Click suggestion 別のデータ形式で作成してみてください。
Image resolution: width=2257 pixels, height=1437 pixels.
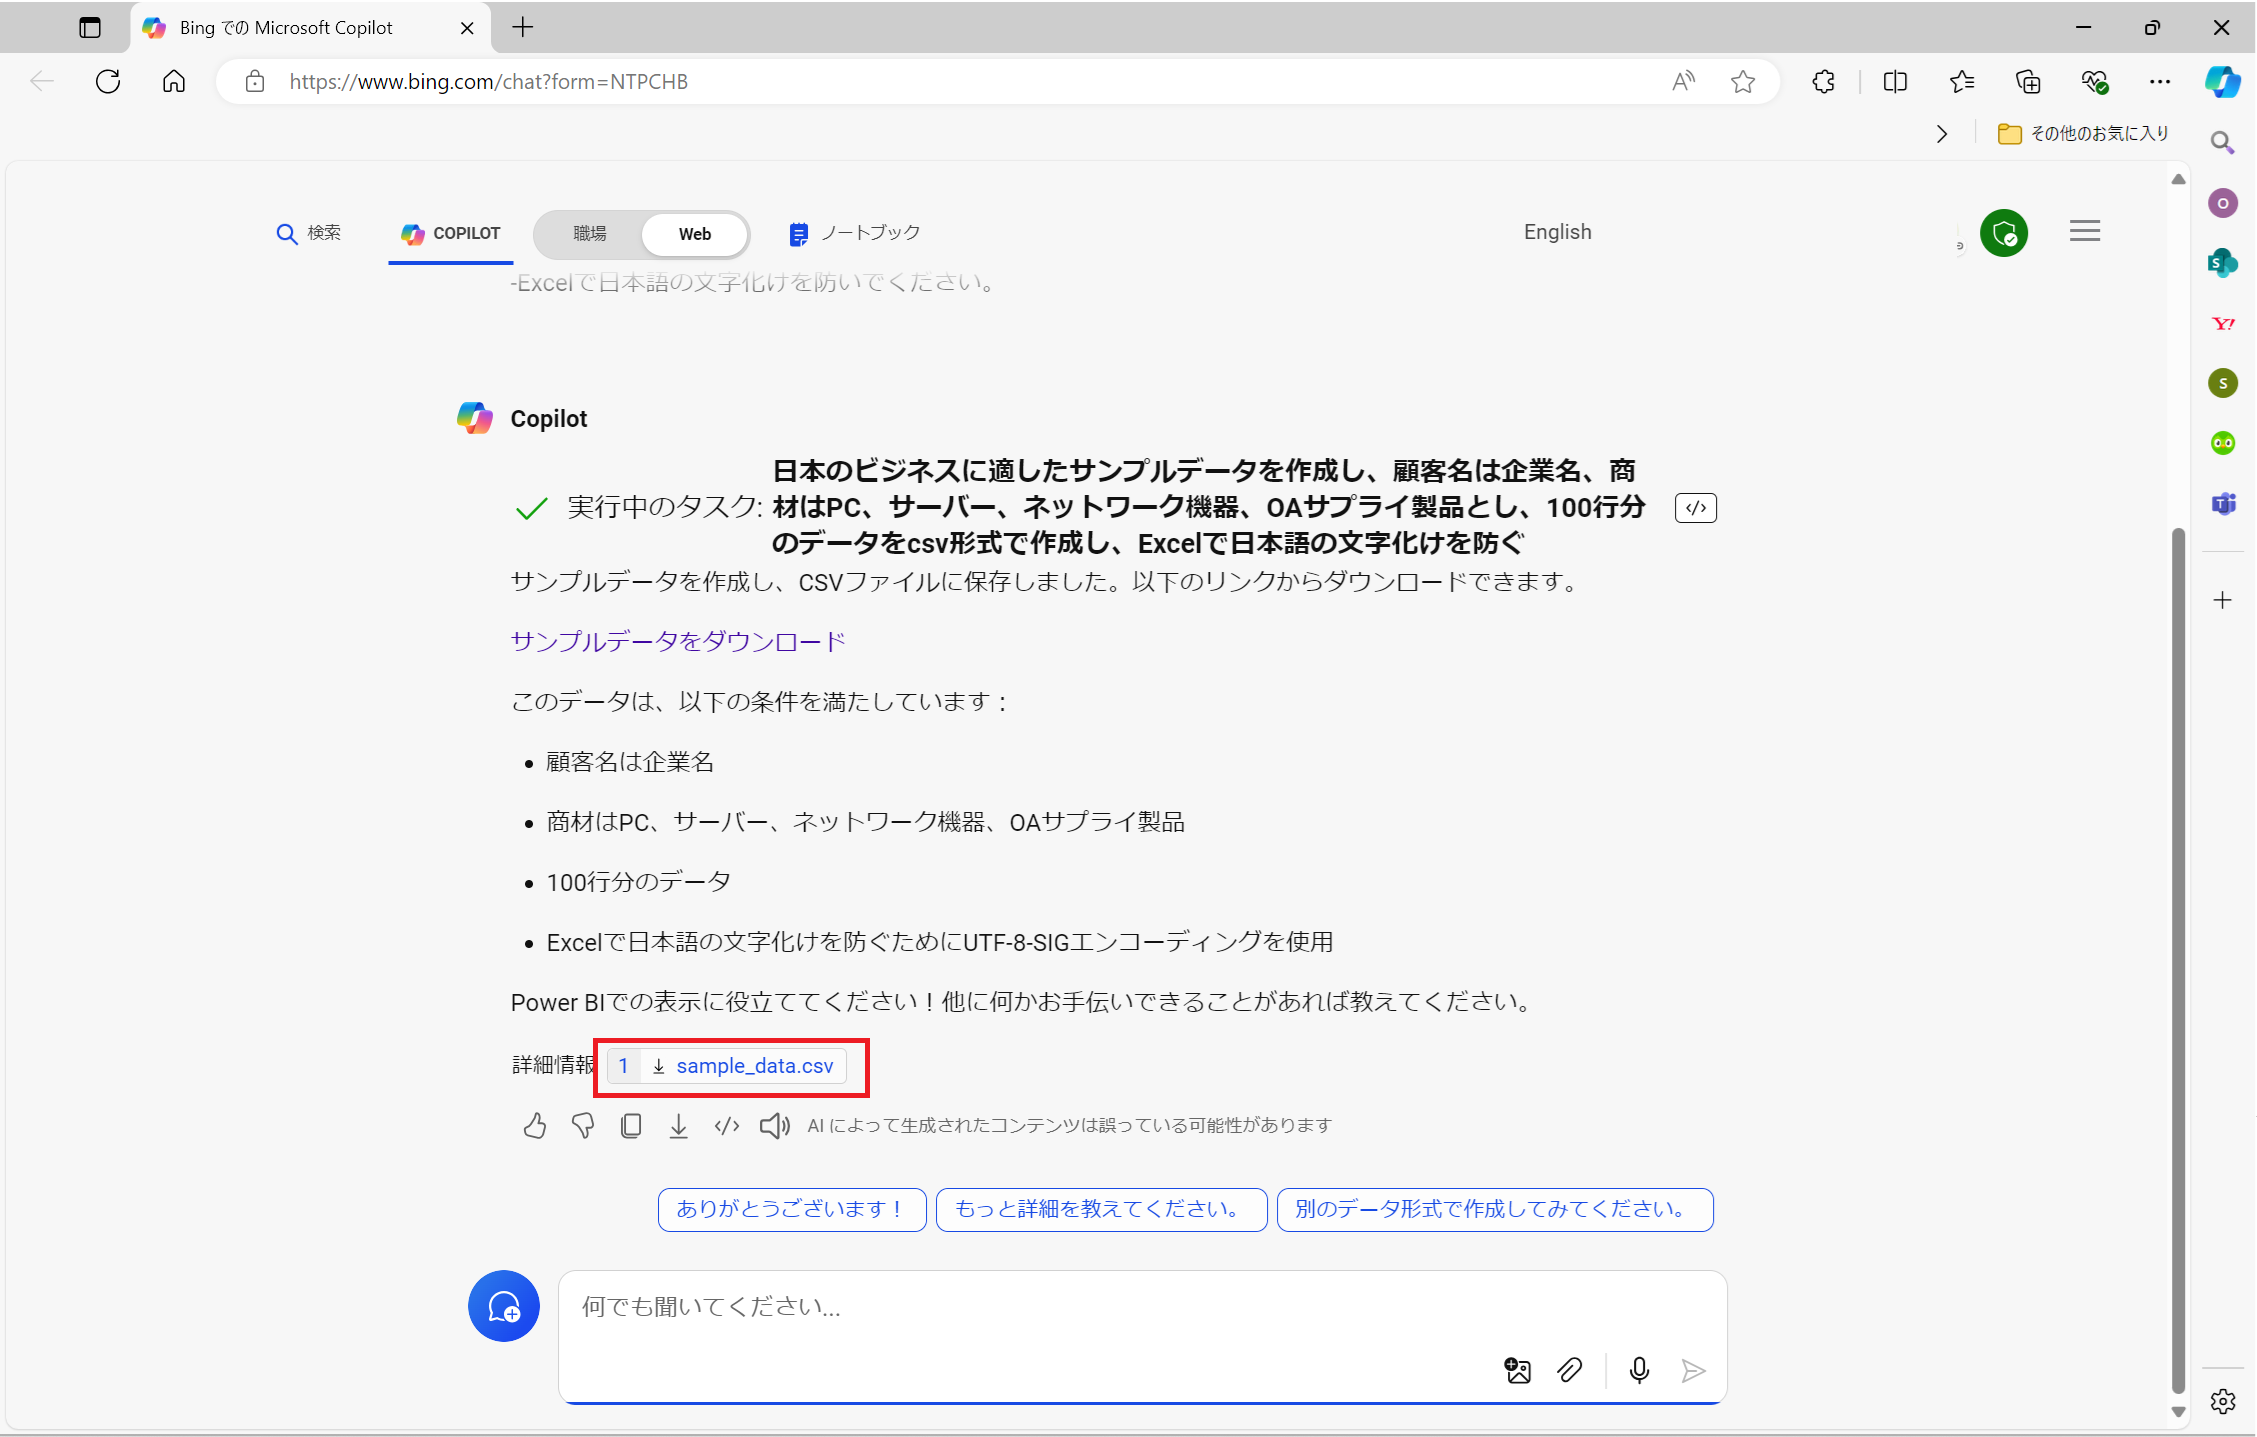click(x=1495, y=1210)
